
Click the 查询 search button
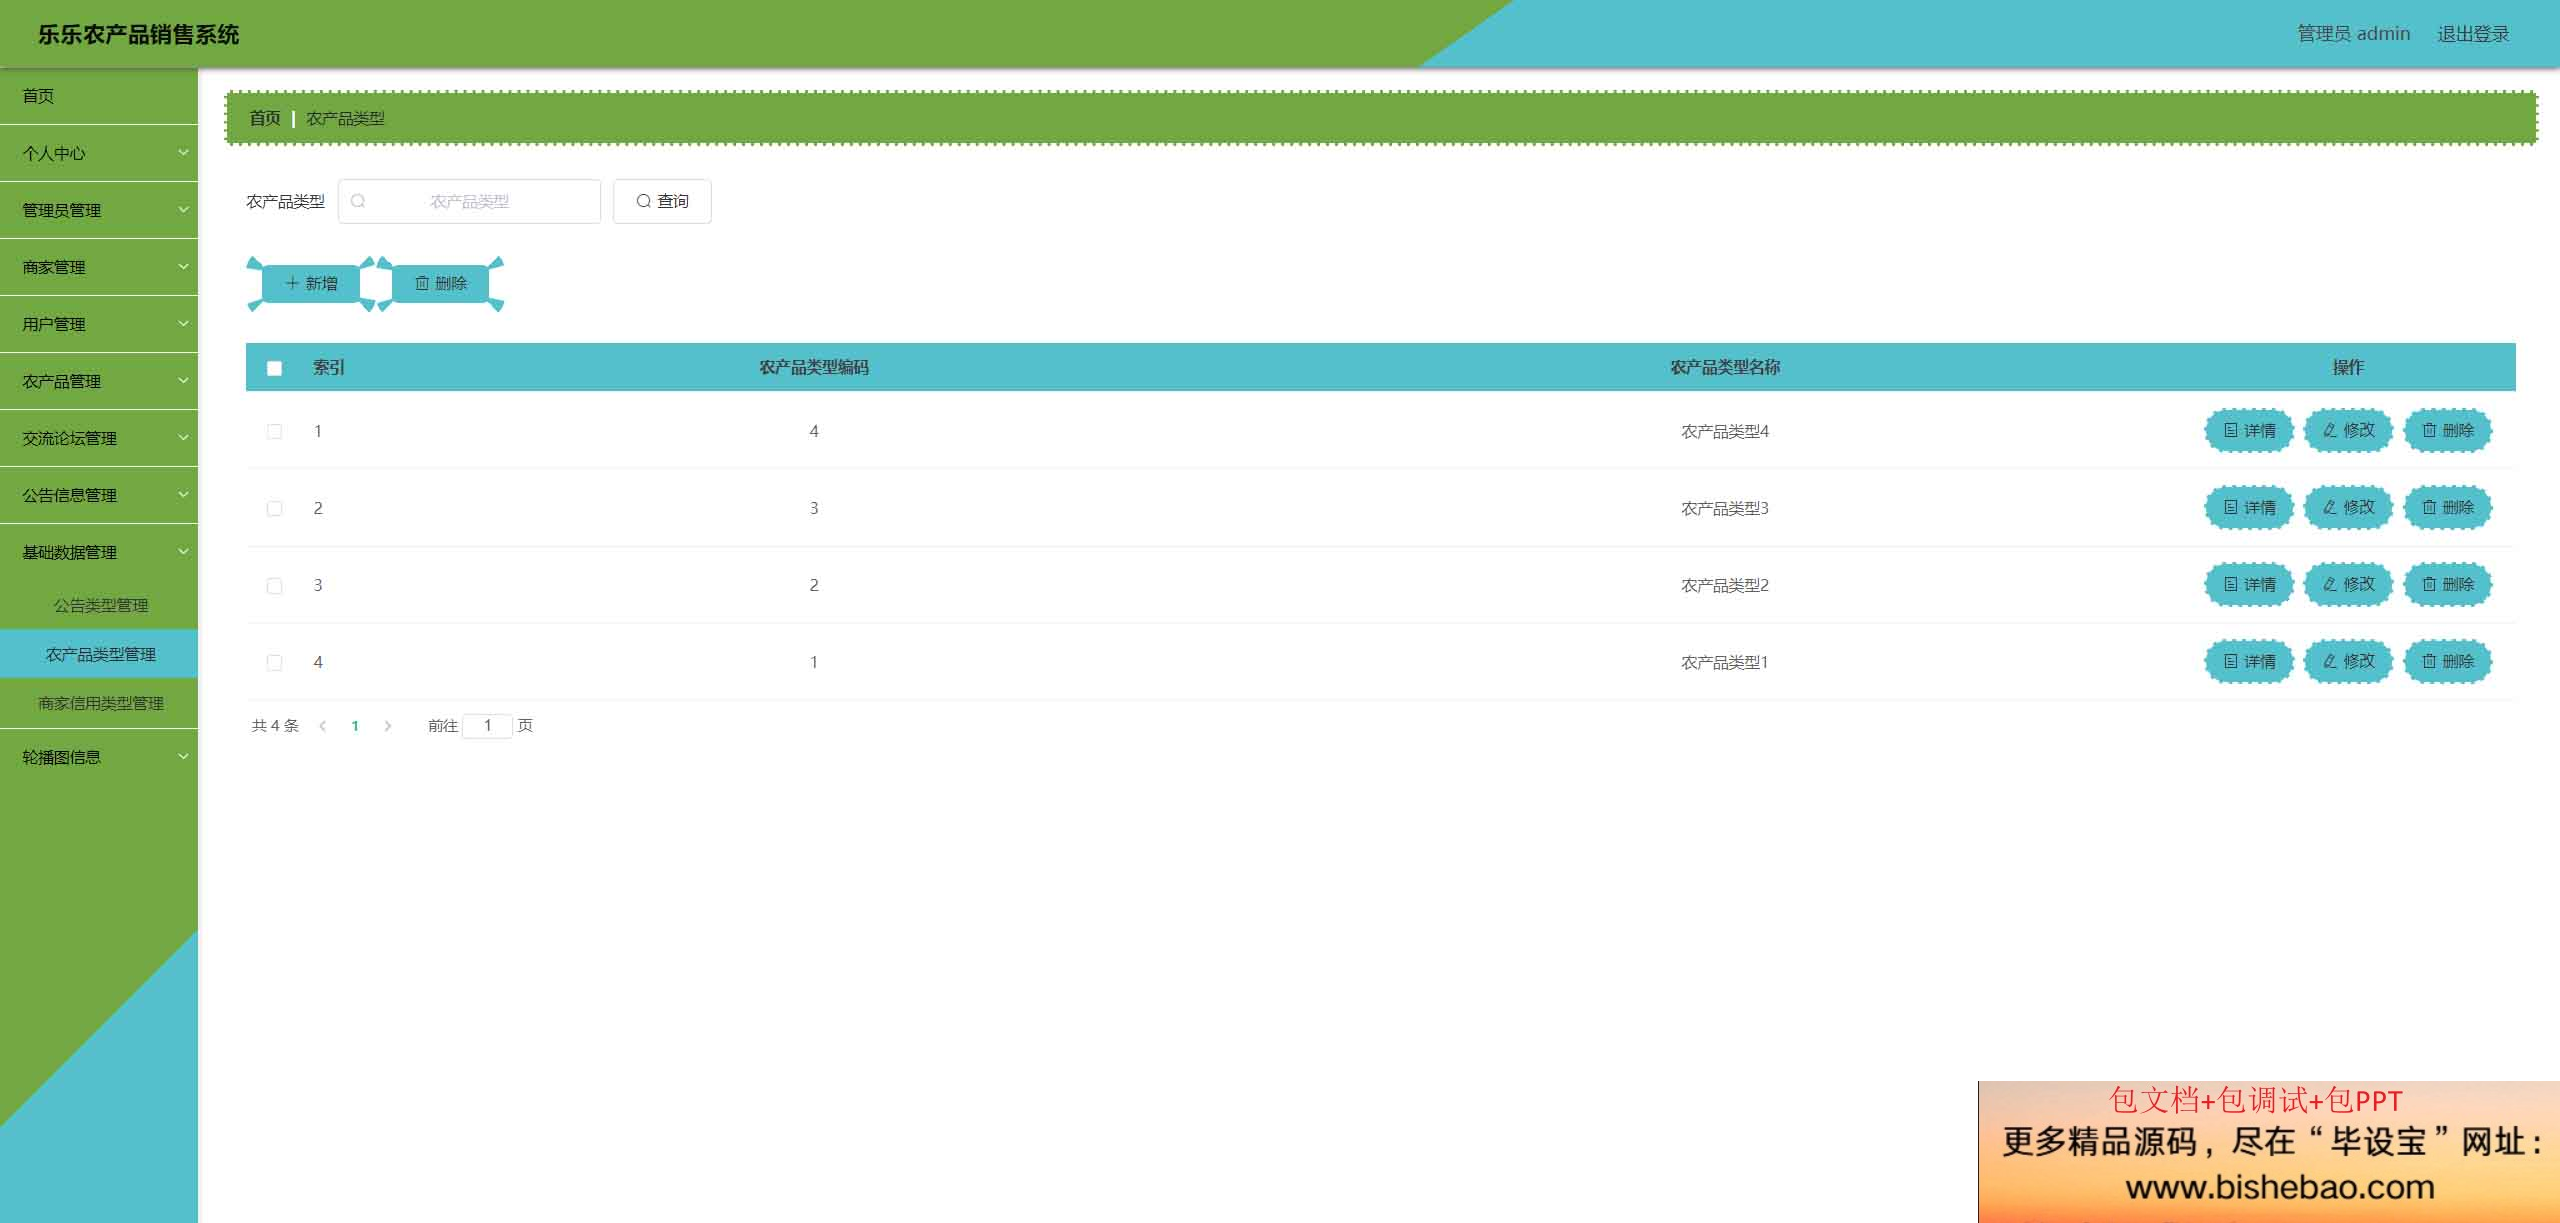pyautogui.click(x=662, y=201)
